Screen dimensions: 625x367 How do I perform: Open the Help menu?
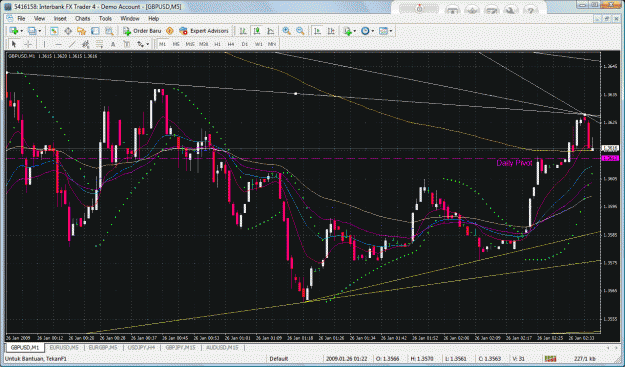[x=153, y=19]
